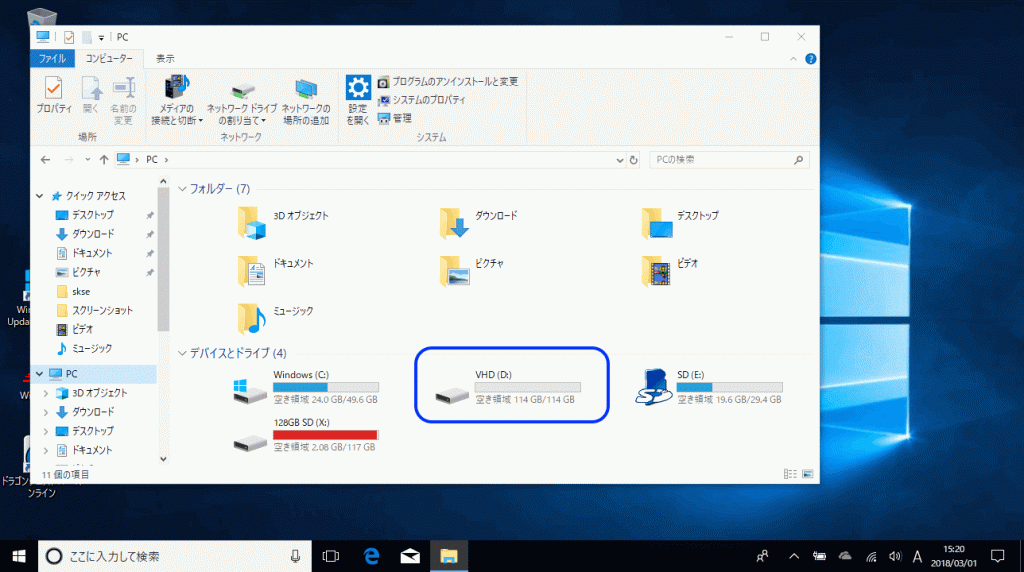Image resolution: width=1024 pixels, height=572 pixels.
Task: Click the PC address bar breadcrumb
Action: pos(152,159)
